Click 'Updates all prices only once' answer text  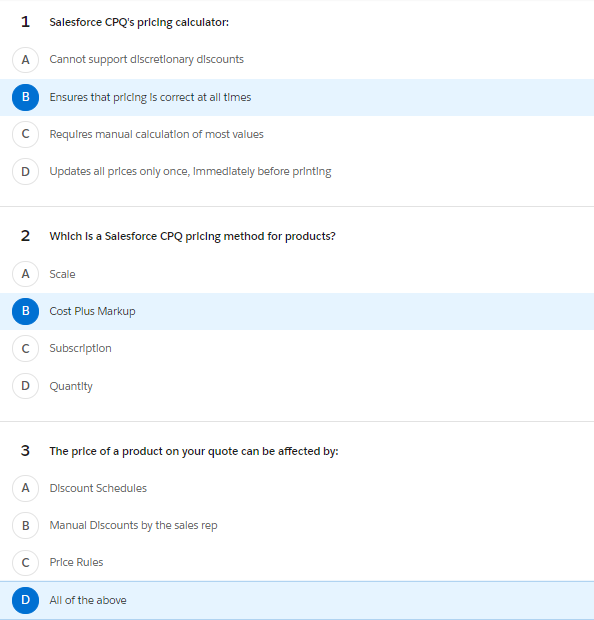pyautogui.click(x=190, y=172)
